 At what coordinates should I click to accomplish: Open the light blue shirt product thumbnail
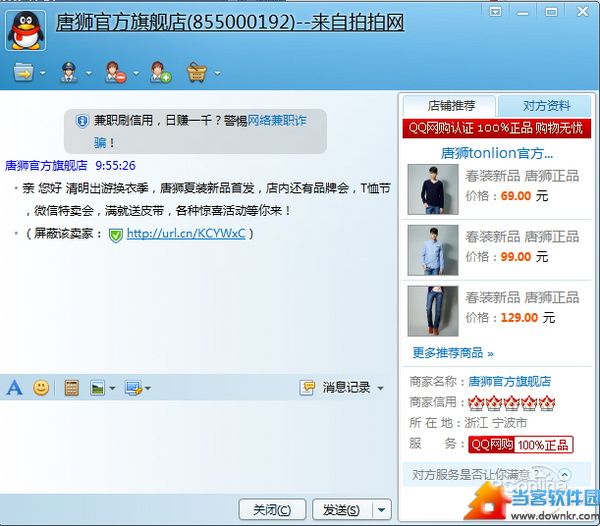[x=433, y=250]
